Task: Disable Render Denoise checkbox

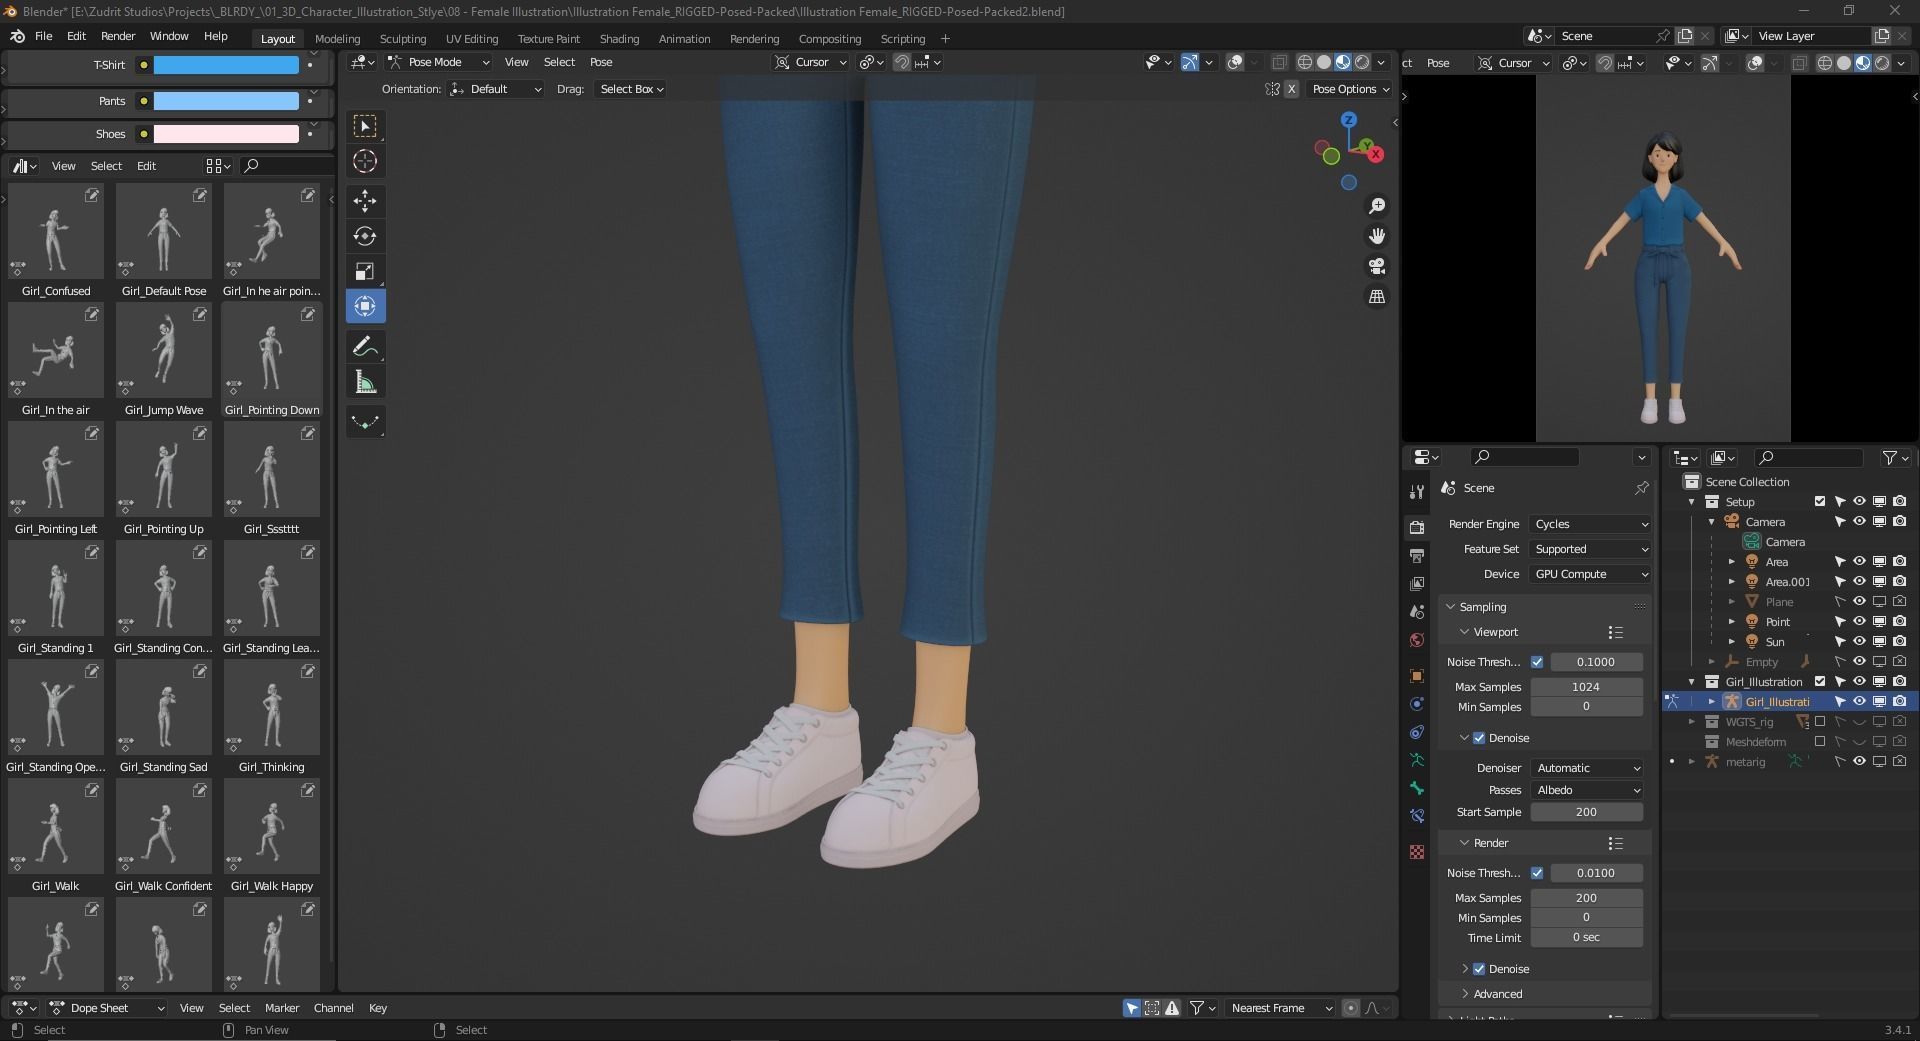Action: [1479, 969]
